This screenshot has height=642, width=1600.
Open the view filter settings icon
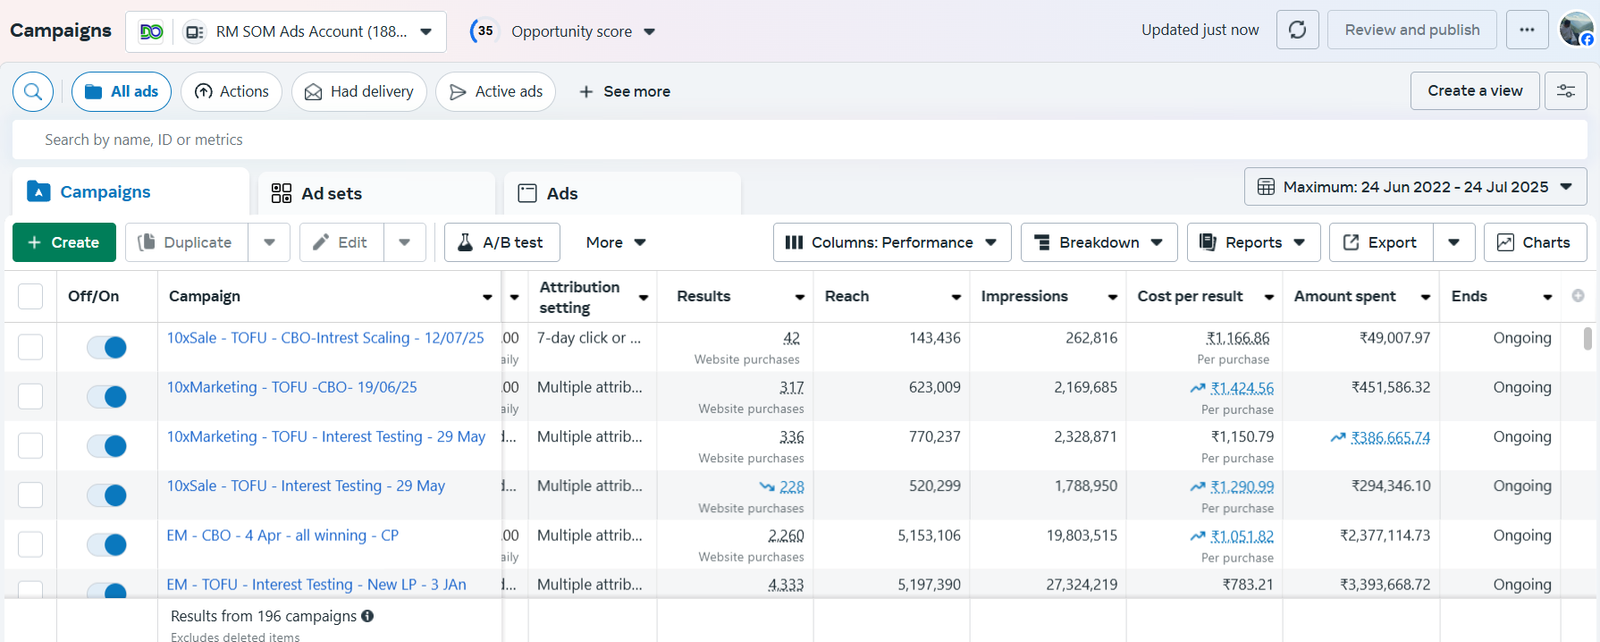click(1566, 91)
